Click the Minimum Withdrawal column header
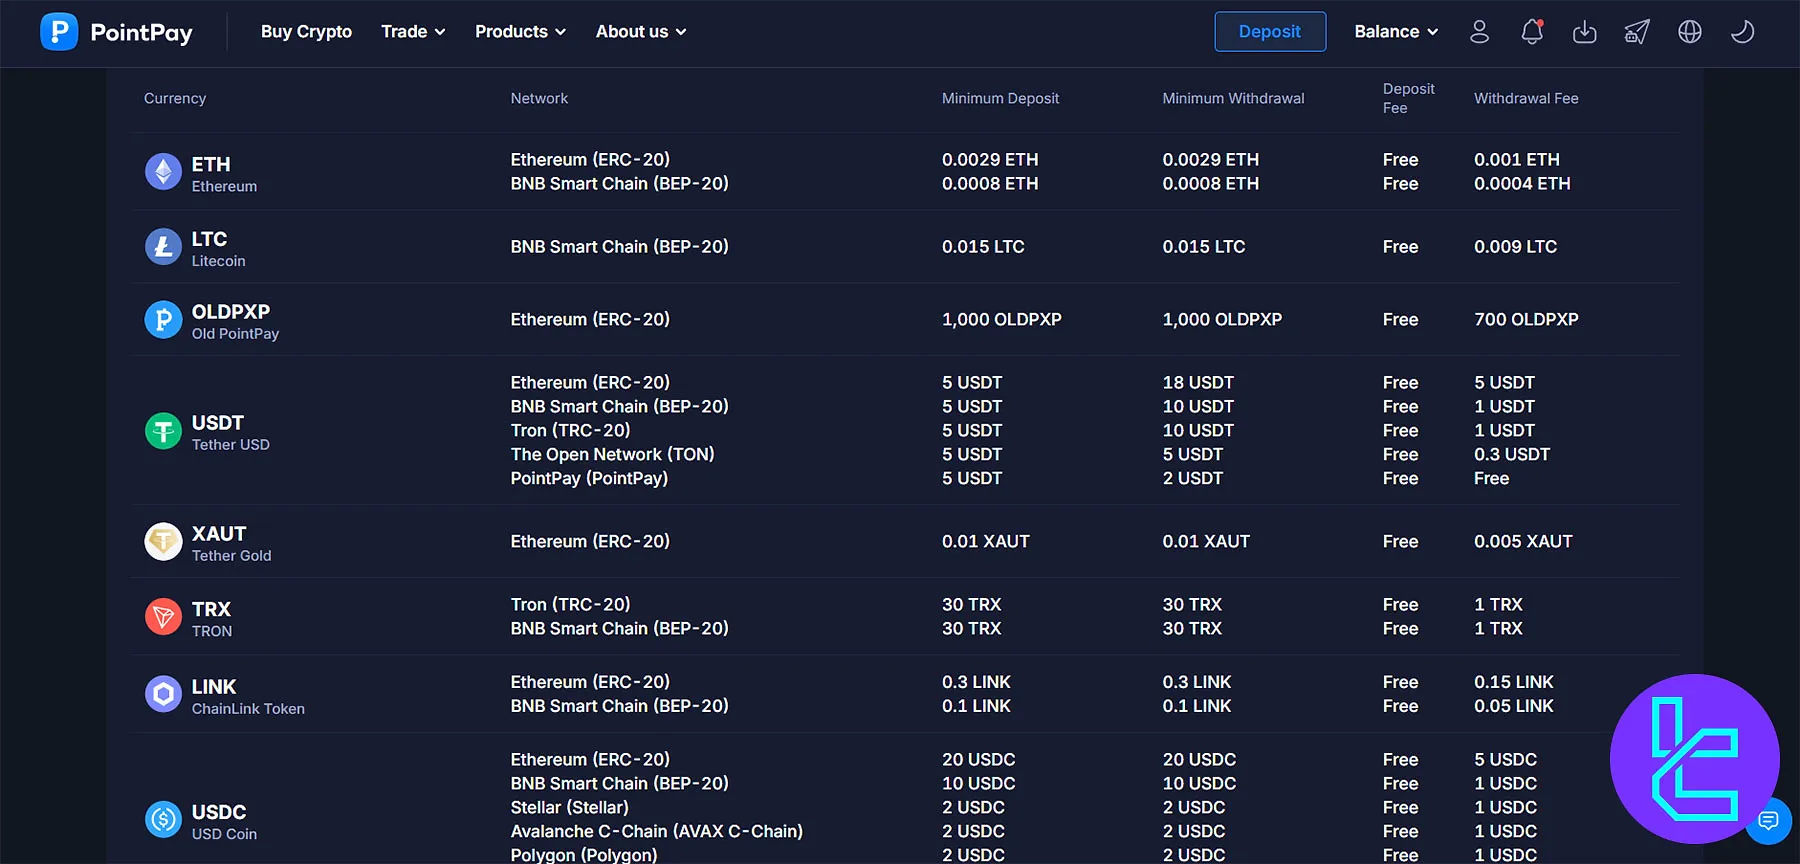 pos(1233,98)
